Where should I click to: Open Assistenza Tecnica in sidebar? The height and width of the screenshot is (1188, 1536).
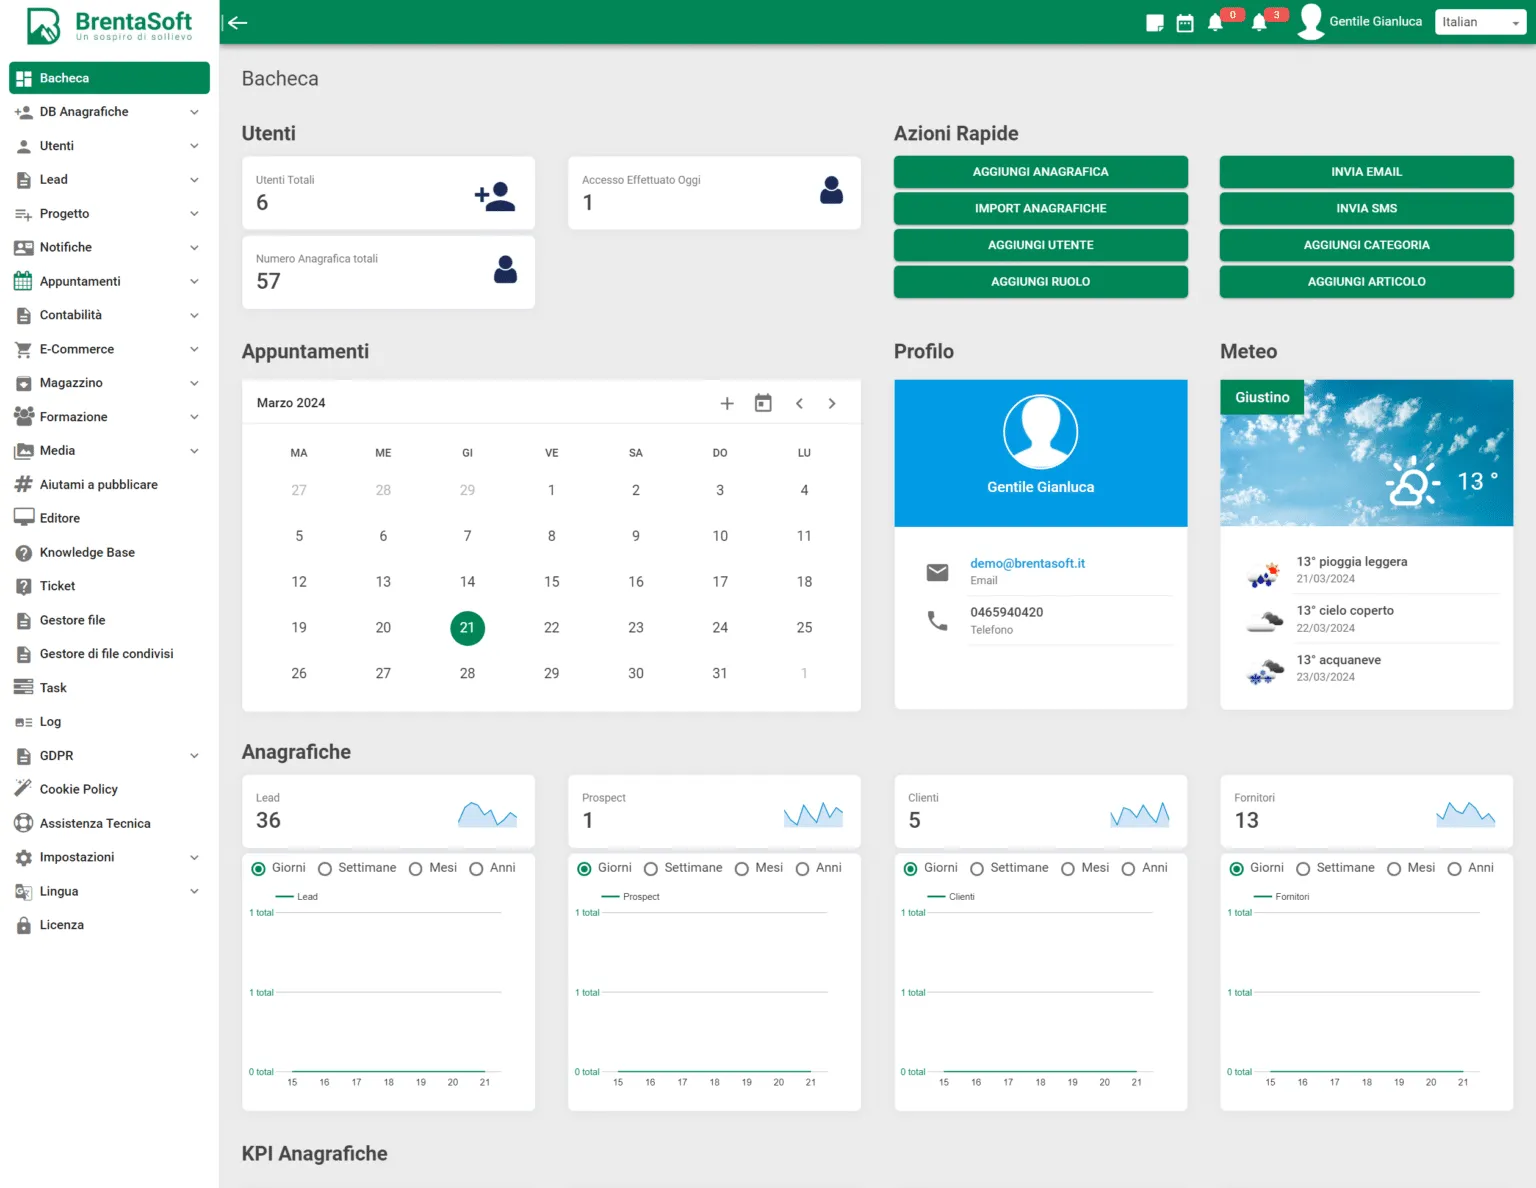95,823
